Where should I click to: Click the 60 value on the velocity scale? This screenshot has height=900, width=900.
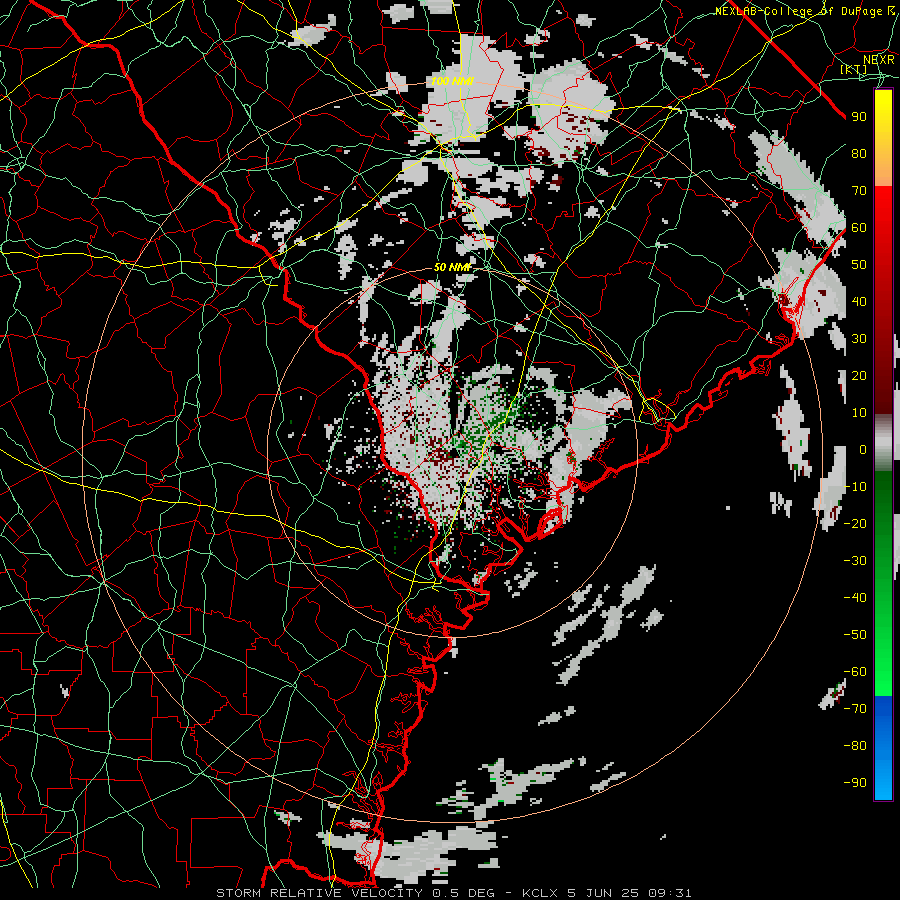point(859,227)
